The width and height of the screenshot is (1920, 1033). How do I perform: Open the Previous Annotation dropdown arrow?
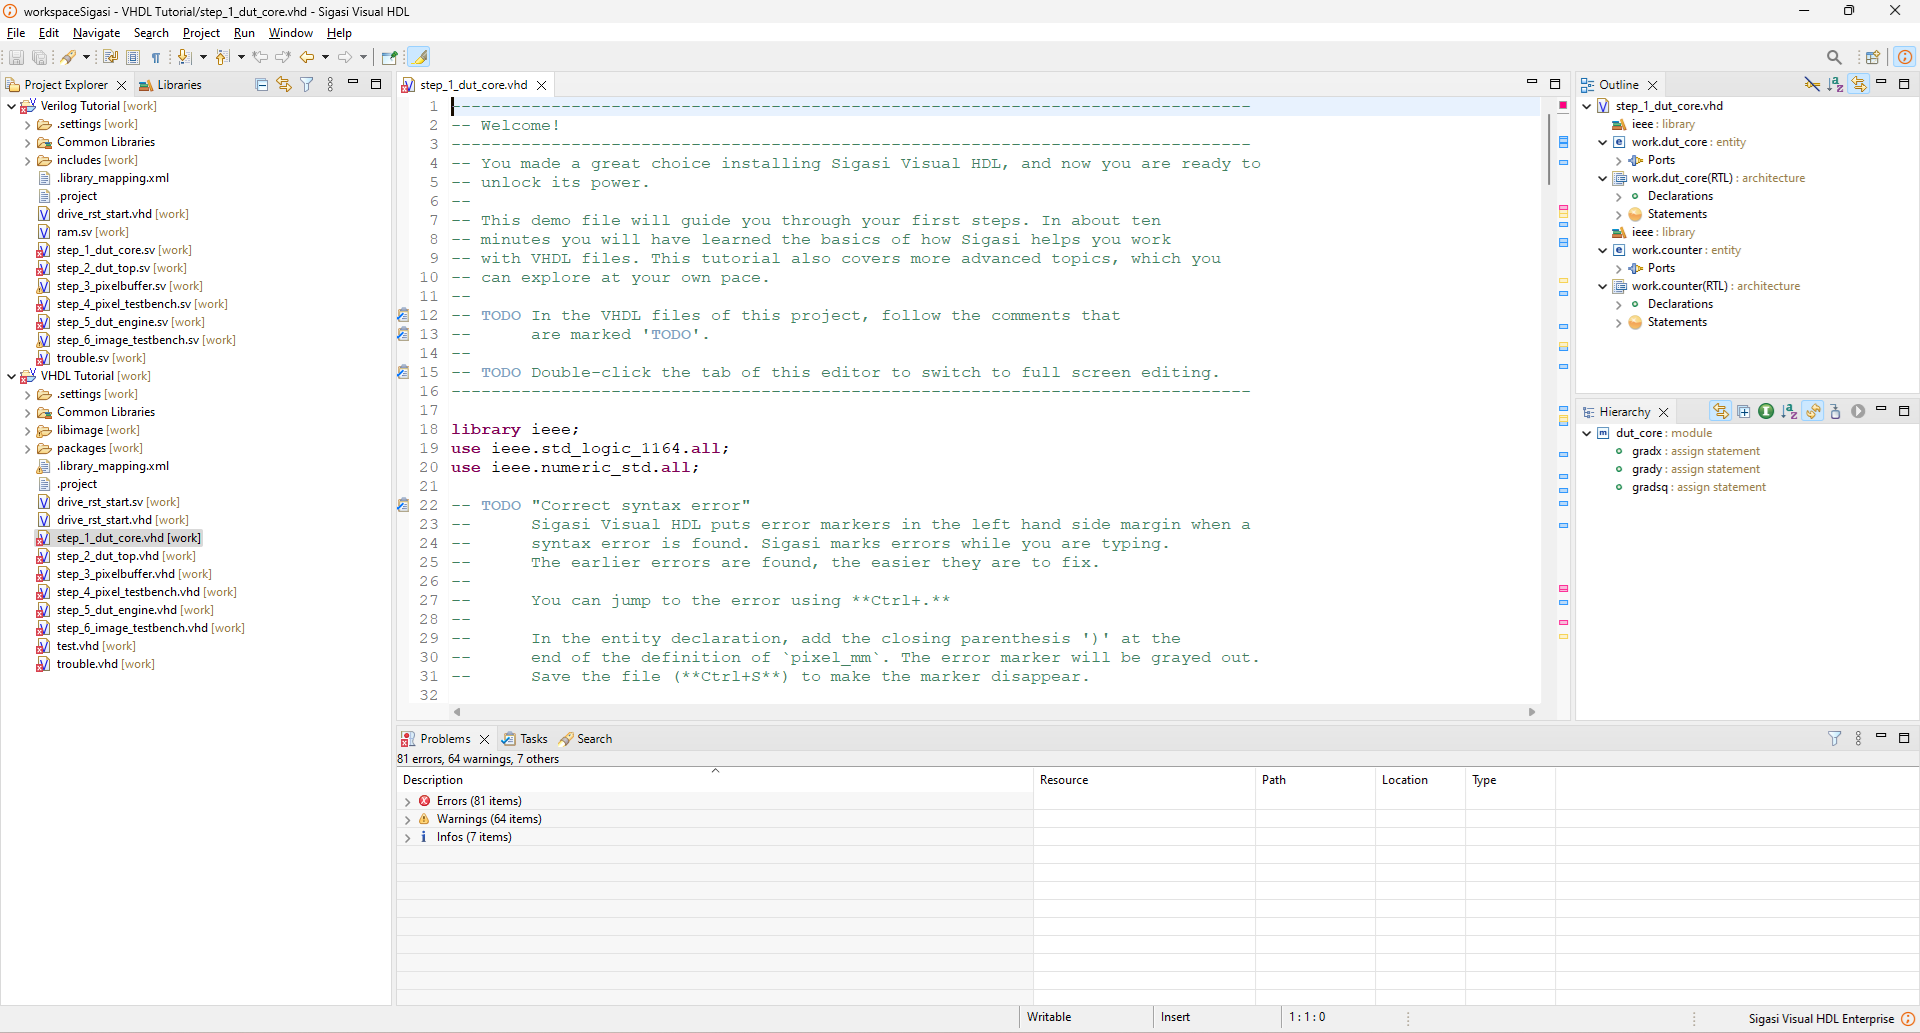pos(241,58)
